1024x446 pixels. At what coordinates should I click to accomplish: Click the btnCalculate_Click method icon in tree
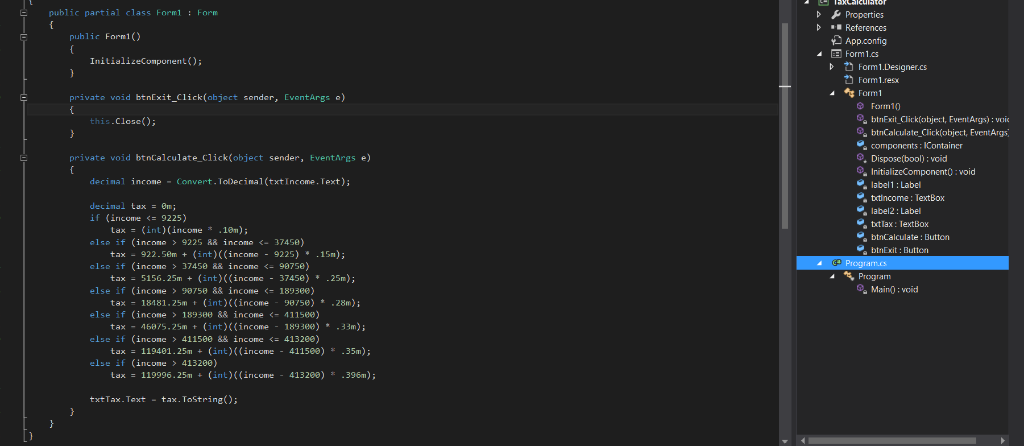[861, 132]
